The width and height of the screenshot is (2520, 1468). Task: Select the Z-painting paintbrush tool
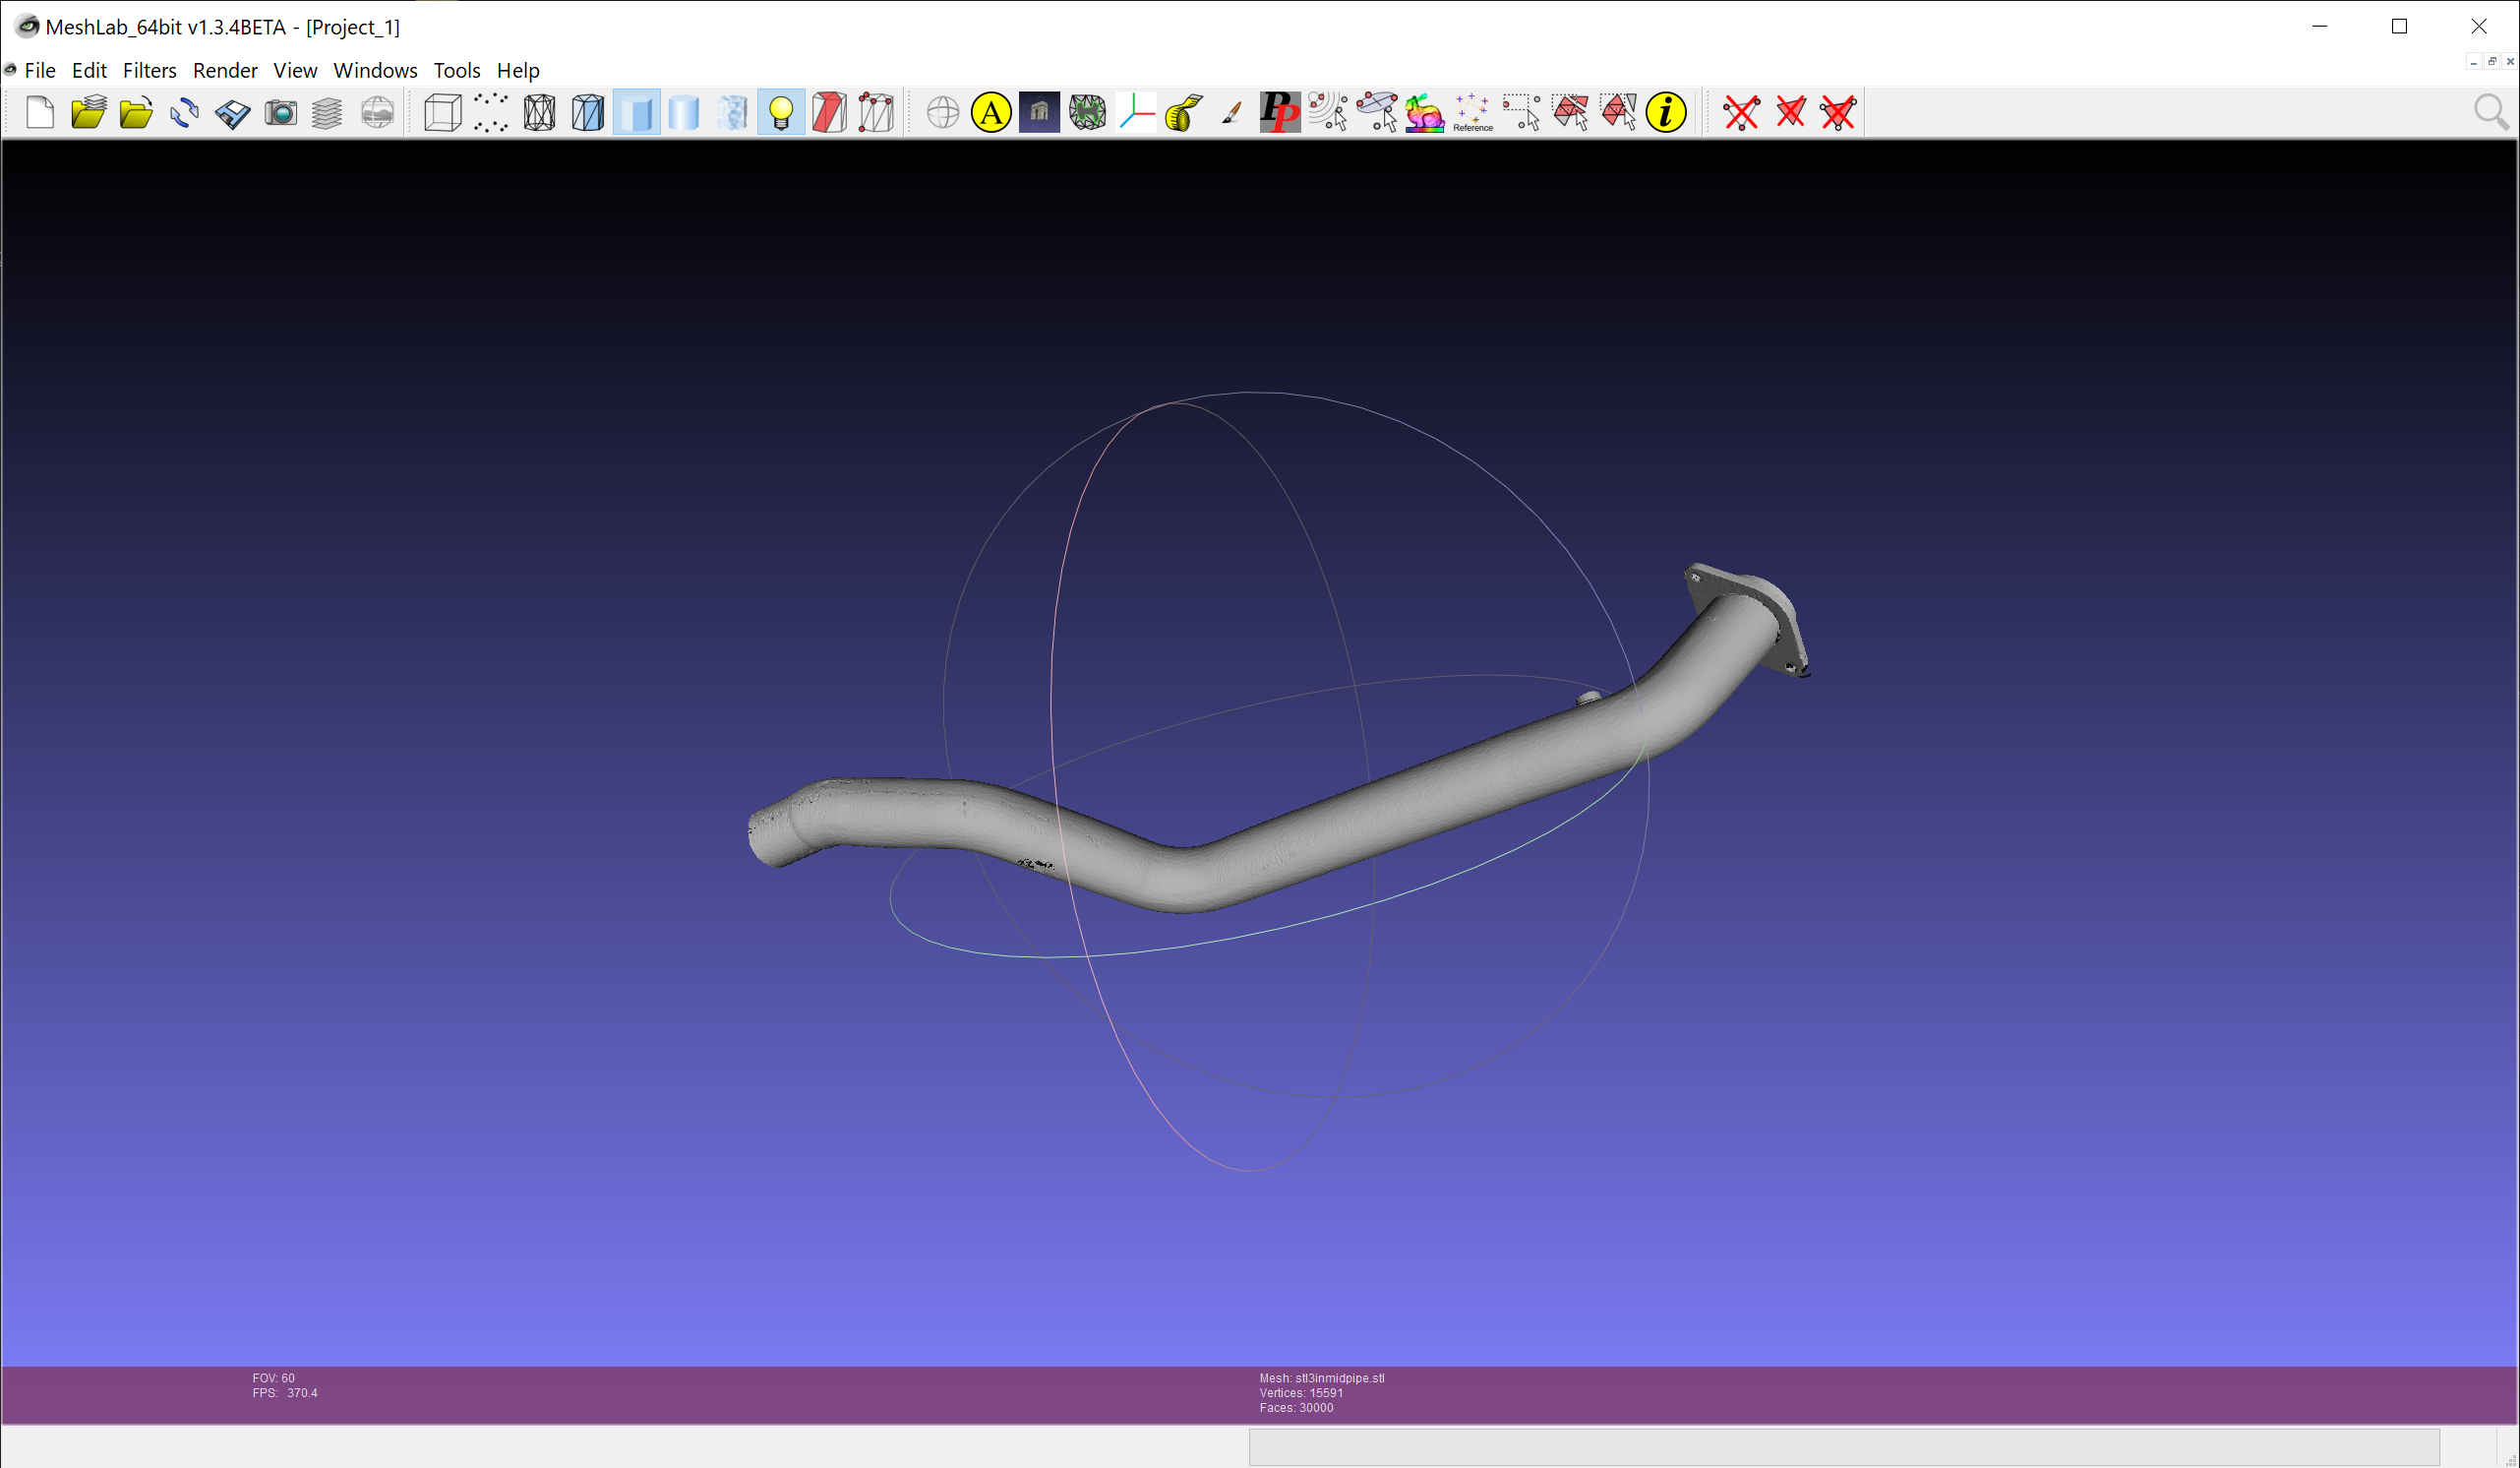click(1231, 112)
